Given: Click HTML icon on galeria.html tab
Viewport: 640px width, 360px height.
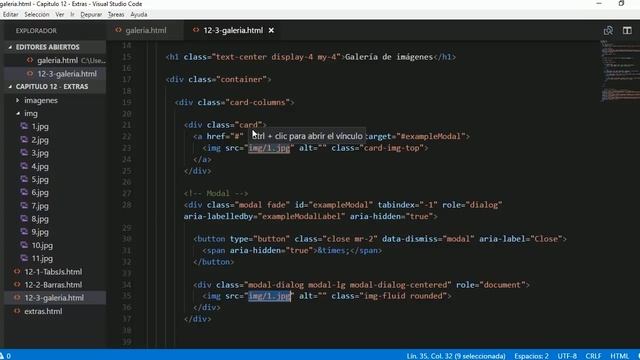Looking at the screenshot, I should [118, 30].
